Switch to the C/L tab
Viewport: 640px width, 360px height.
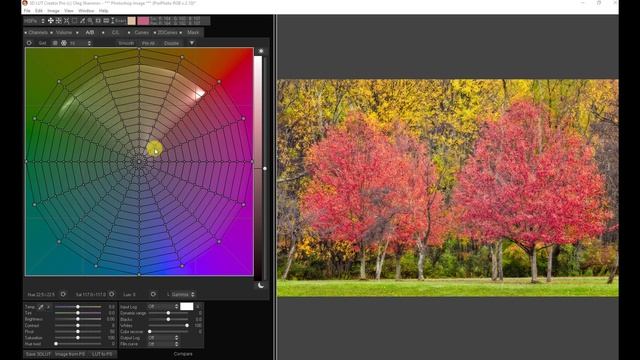[x=116, y=32]
